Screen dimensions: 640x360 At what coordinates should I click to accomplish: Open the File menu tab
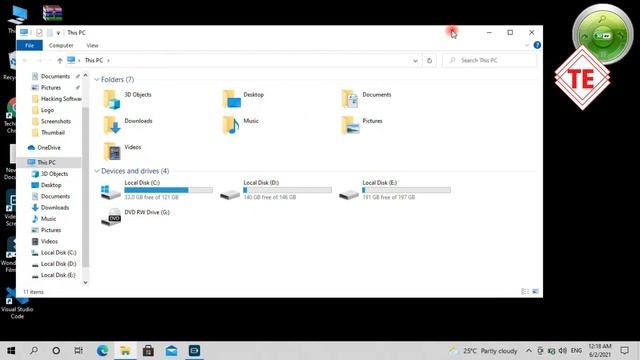(29, 45)
